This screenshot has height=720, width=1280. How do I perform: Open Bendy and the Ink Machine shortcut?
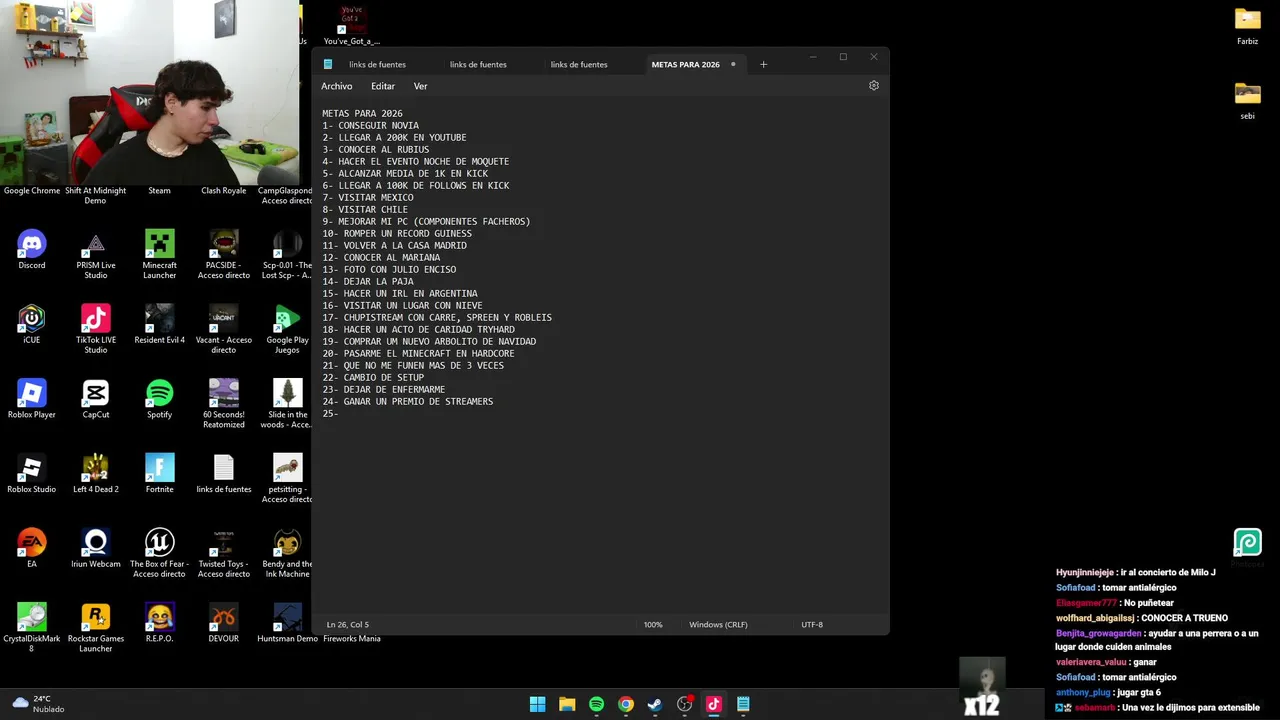pos(287,553)
